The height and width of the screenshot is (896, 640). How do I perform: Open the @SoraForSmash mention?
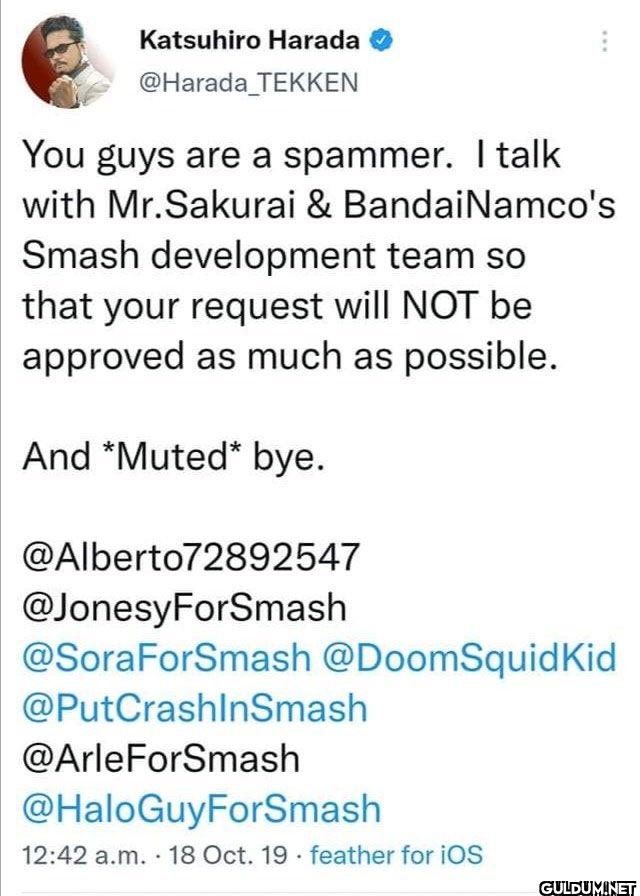coord(166,658)
